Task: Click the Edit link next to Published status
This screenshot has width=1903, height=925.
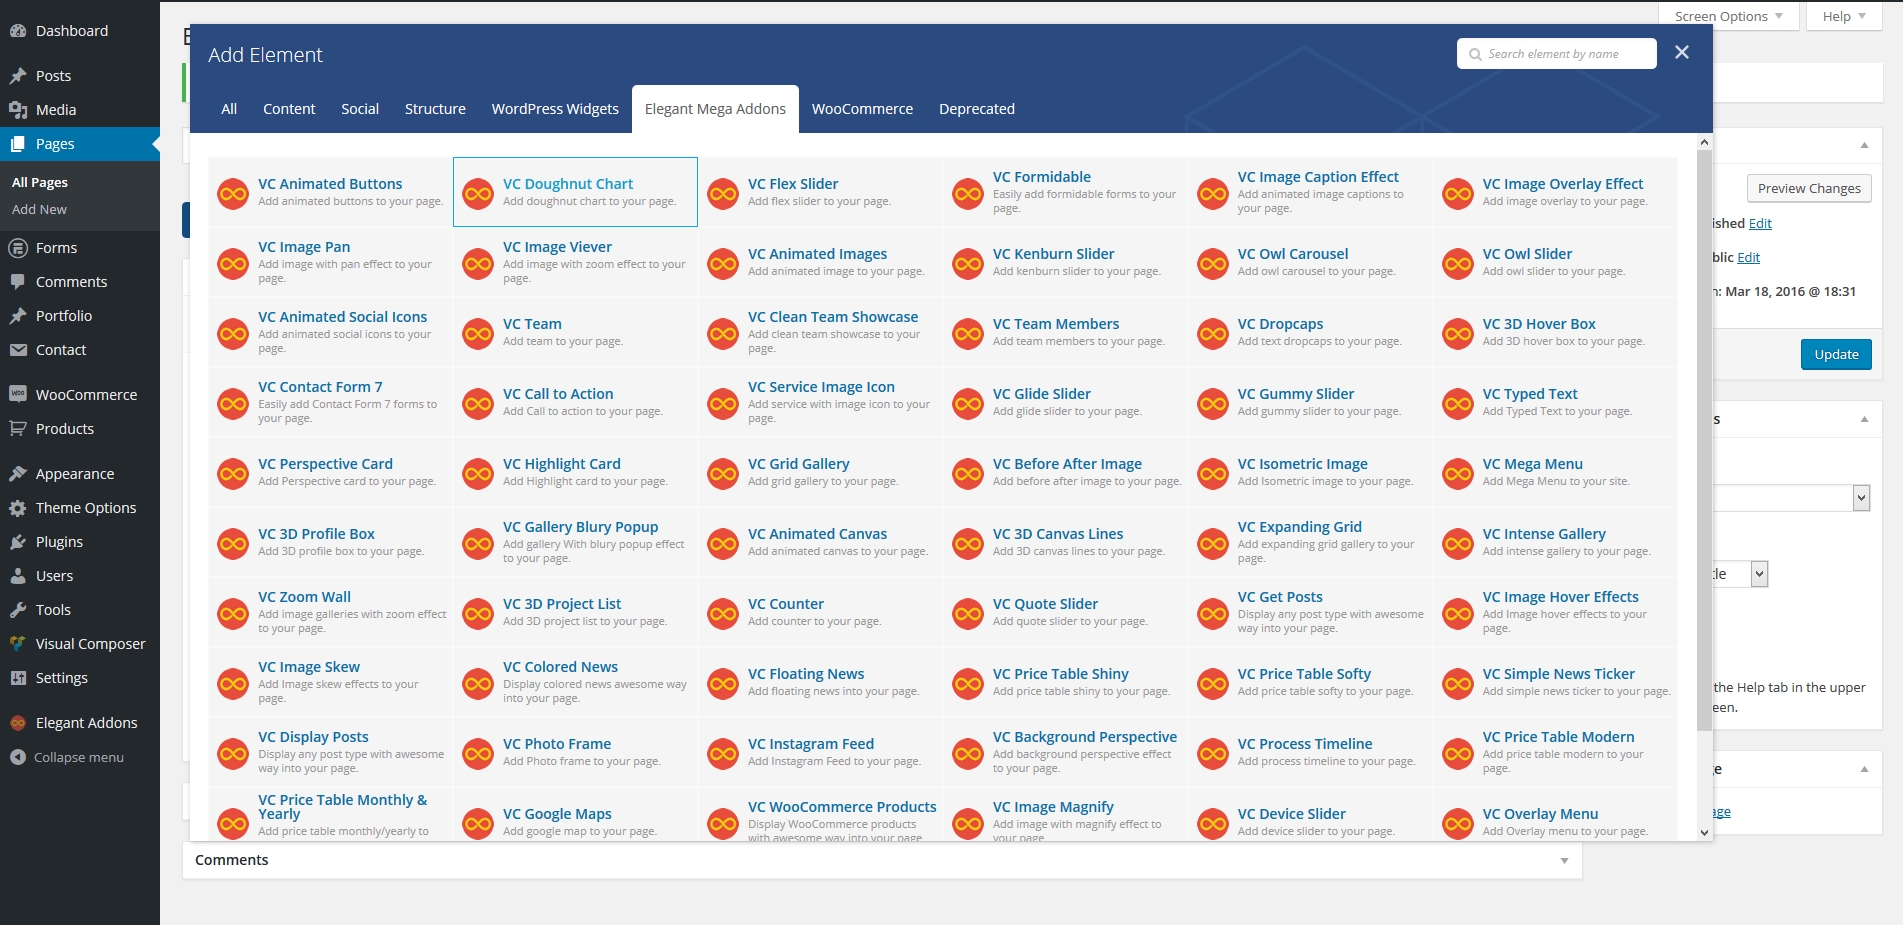Action: pos(1760,223)
